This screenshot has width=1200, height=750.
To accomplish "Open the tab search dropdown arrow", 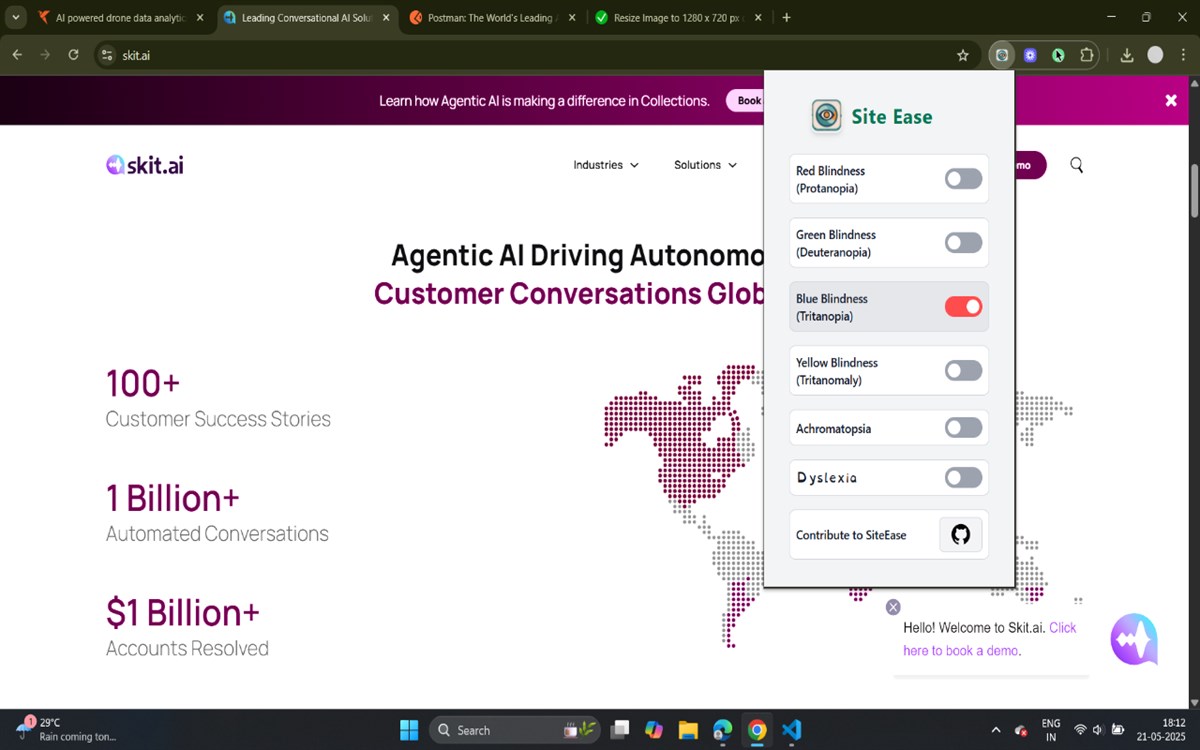I will [17, 17].
